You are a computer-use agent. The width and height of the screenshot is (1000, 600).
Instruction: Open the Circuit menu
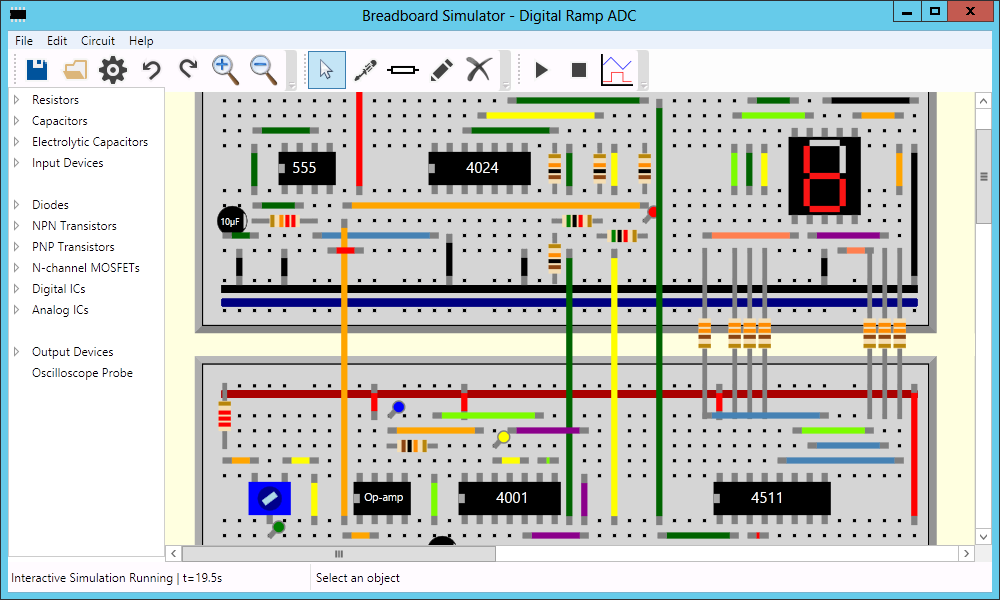[x=98, y=41]
